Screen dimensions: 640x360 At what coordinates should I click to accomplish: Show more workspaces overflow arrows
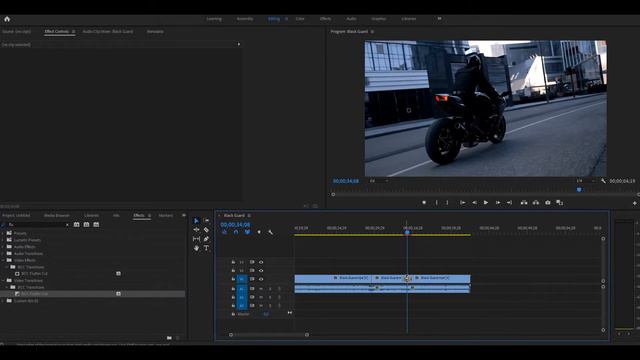coord(439,19)
